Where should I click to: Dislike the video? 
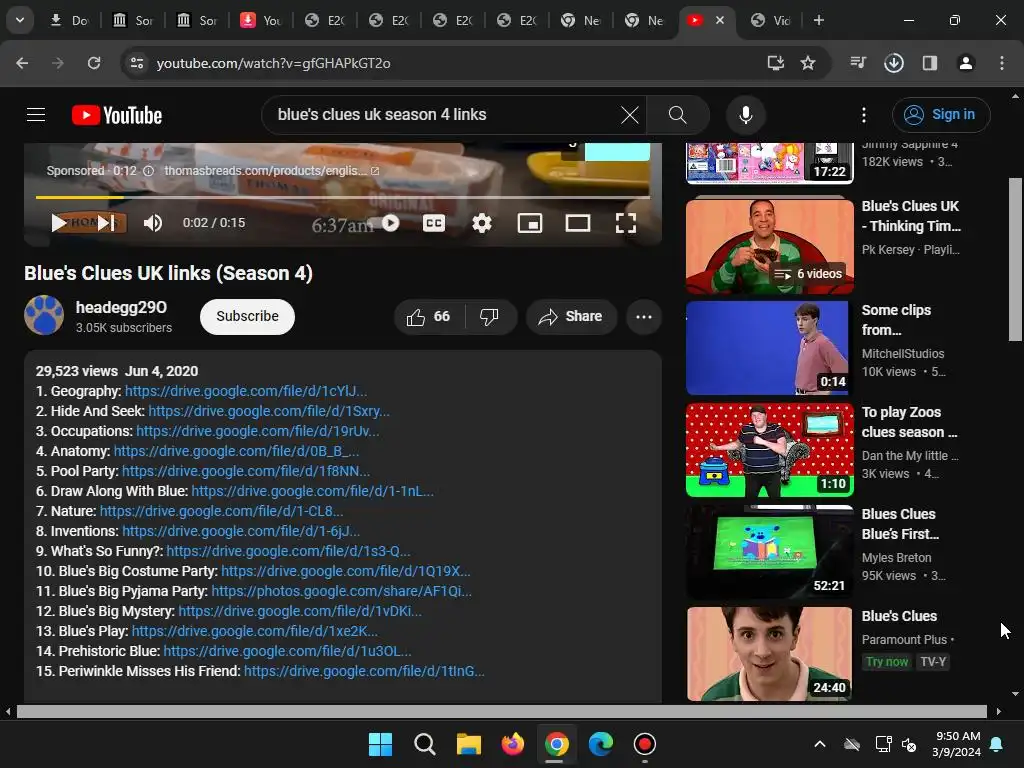point(490,317)
